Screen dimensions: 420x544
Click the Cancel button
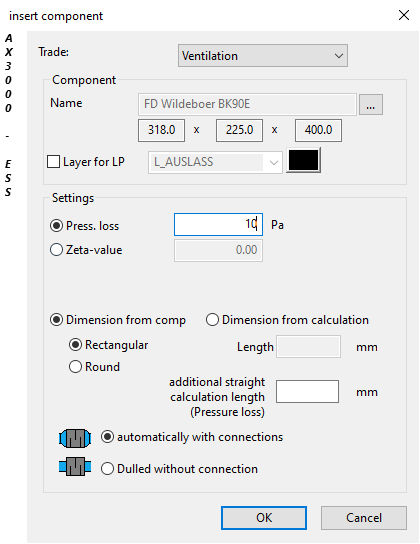[x=363, y=518]
